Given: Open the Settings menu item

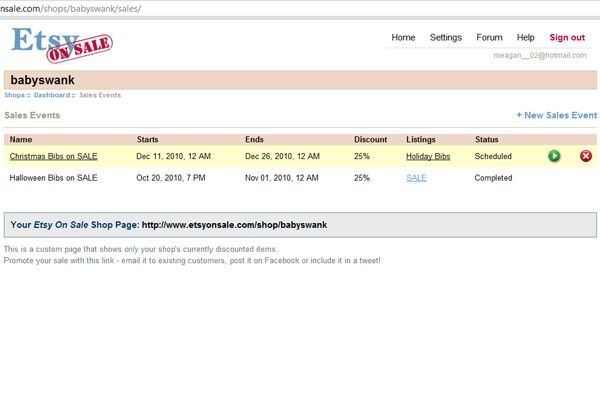Looking at the screenshot, I should pos(445,38).
